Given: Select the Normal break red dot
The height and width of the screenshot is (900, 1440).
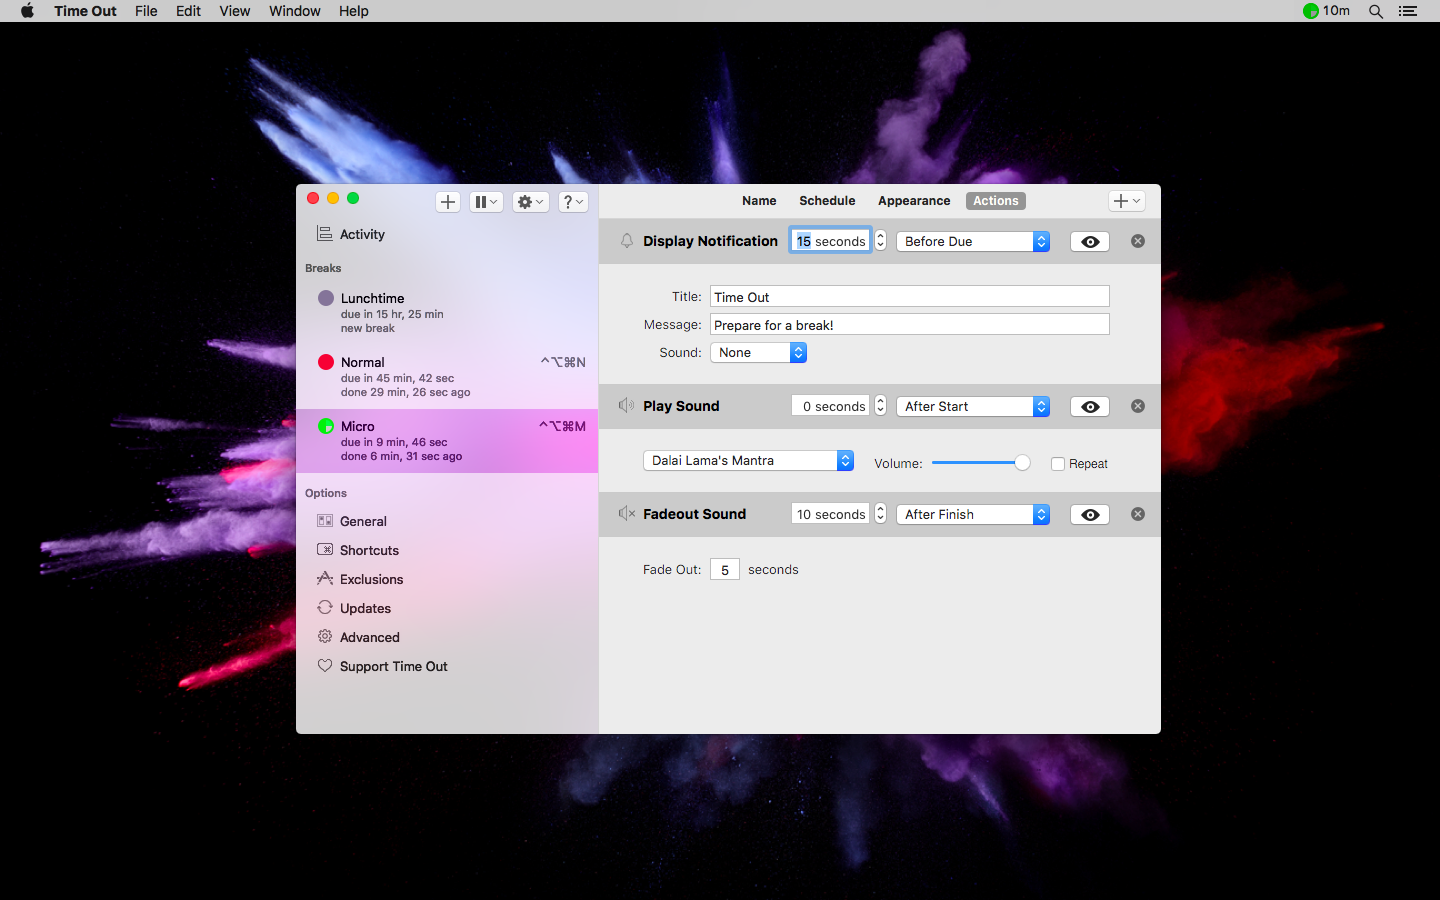Looking at the screenshot, I should pos(326,362).
